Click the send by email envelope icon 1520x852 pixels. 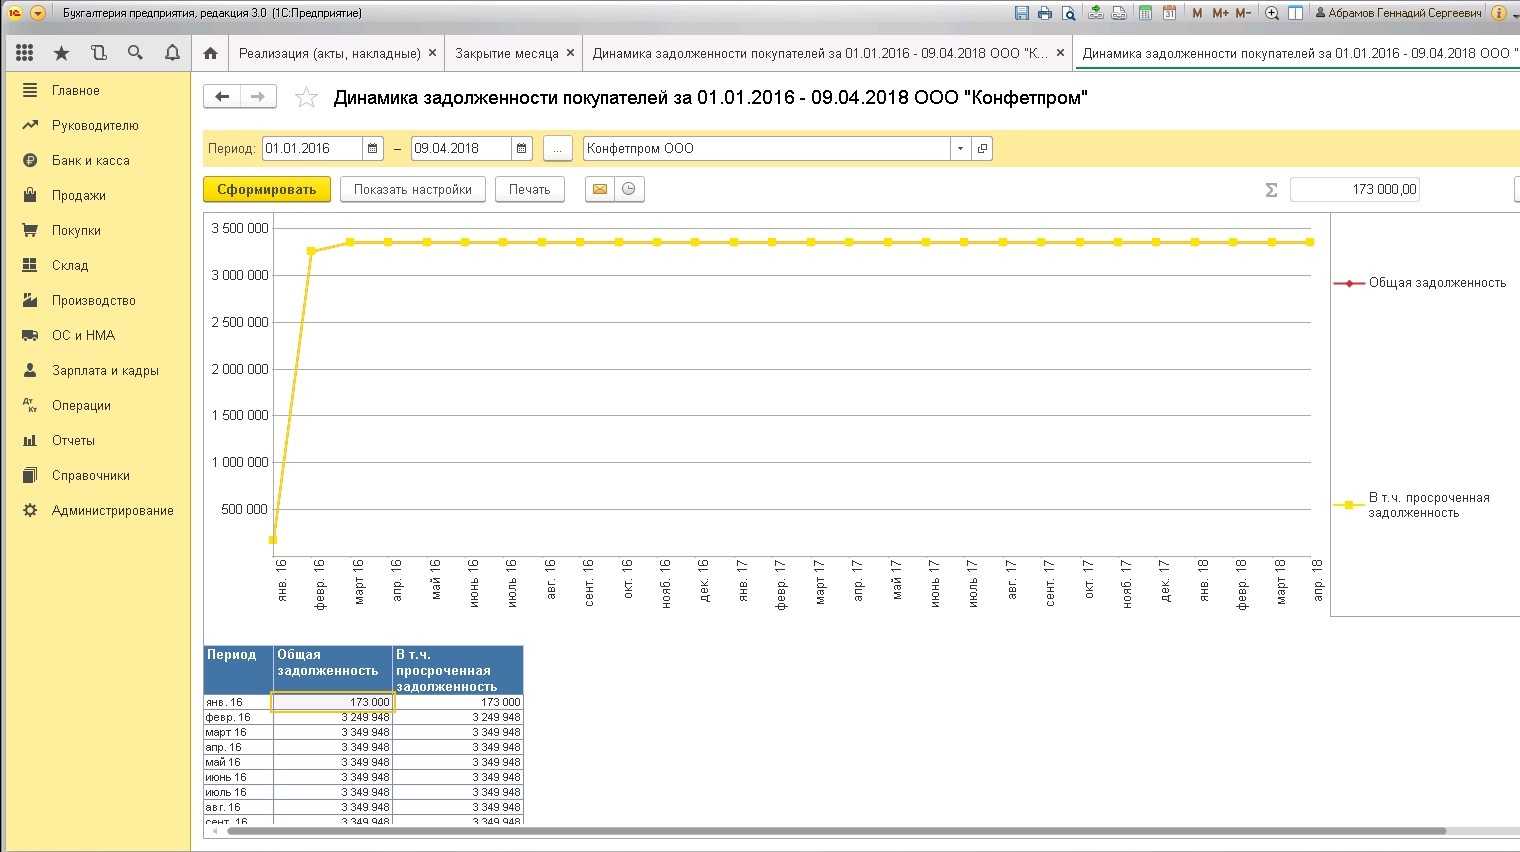(x=600, y=189)
